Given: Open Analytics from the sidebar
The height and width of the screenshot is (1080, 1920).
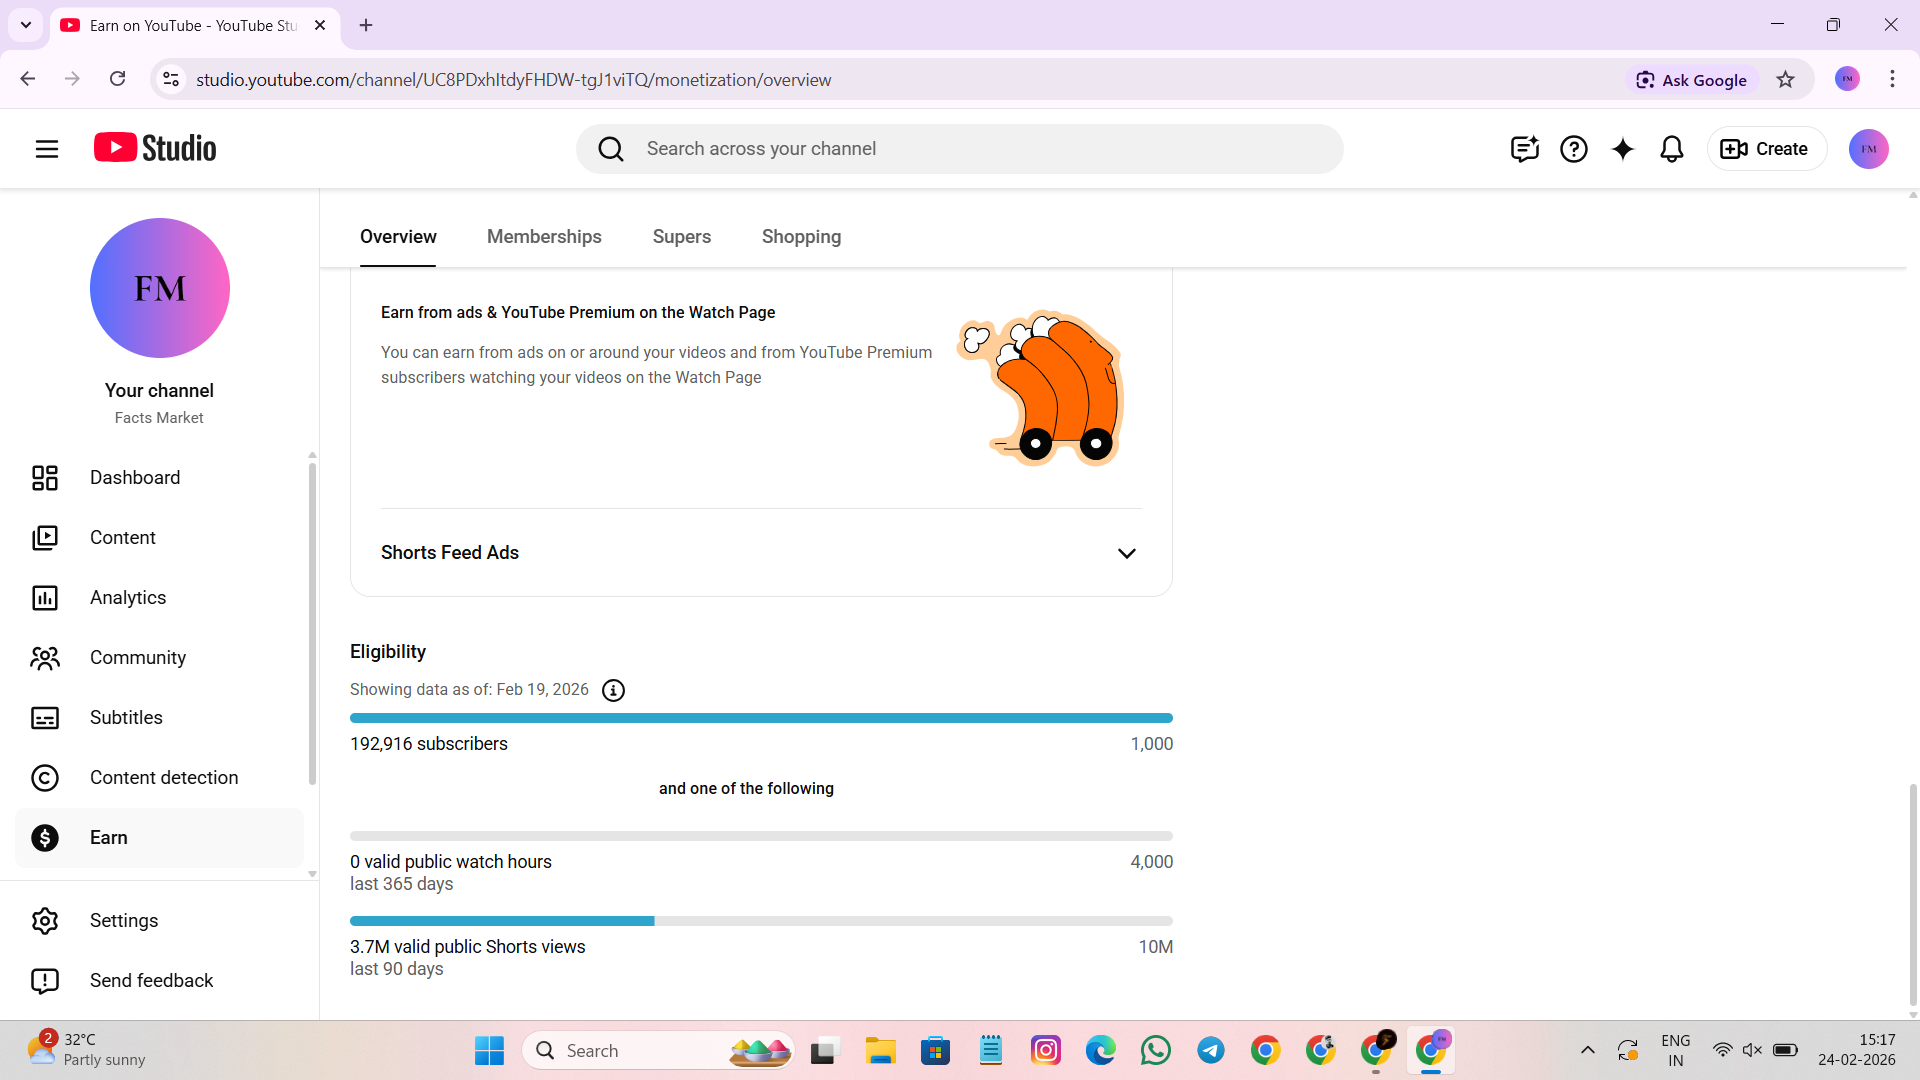Looking at the screenshot, I should click(128, 597).
